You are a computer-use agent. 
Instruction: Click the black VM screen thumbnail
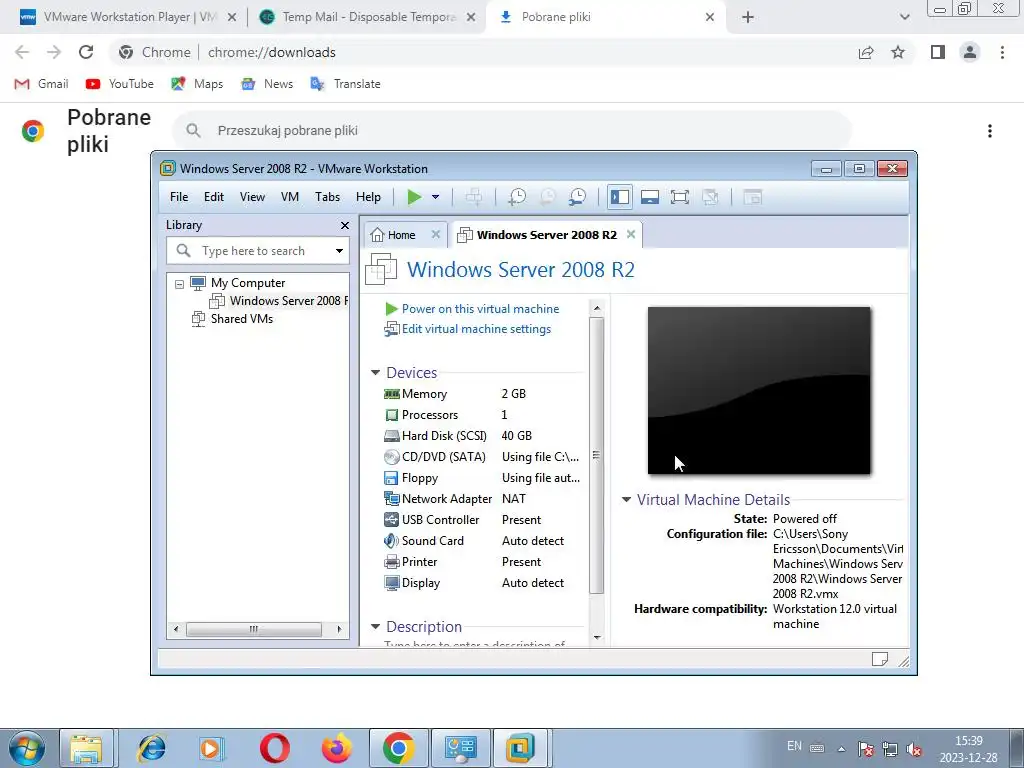point(759,391)
